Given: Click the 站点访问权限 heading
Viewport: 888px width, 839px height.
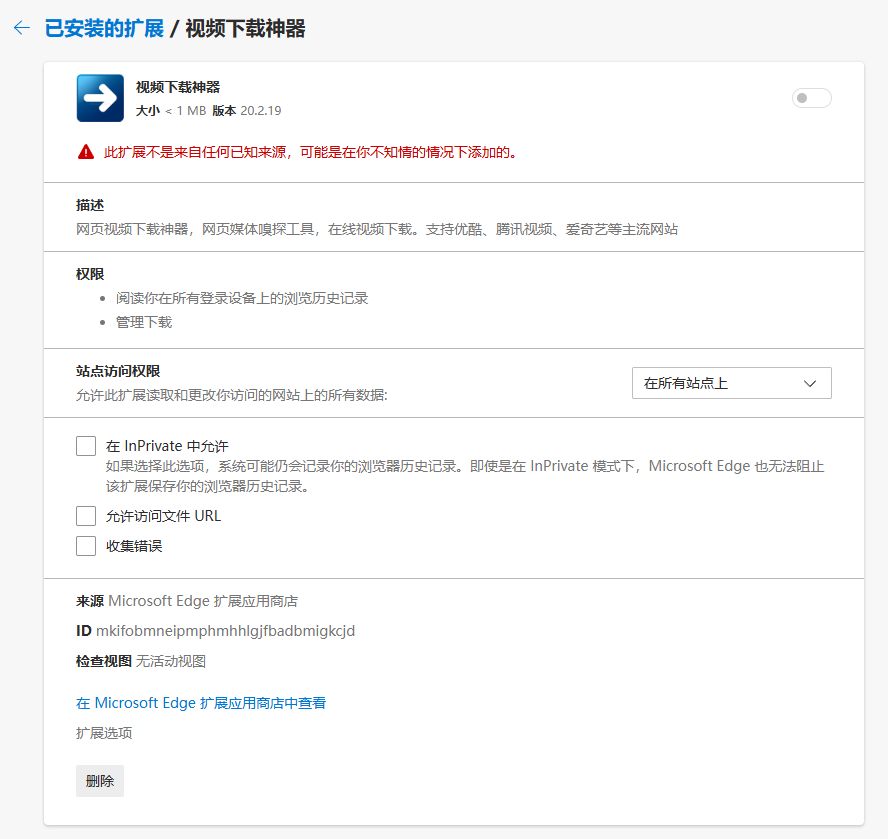Looking at the screenshot, I should [118, 371].
